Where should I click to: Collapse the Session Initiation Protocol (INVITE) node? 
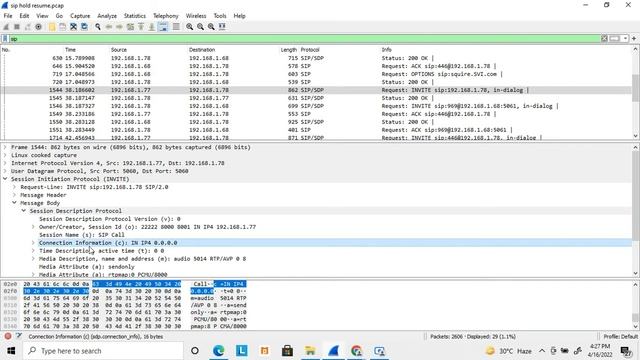click(5, 179)
